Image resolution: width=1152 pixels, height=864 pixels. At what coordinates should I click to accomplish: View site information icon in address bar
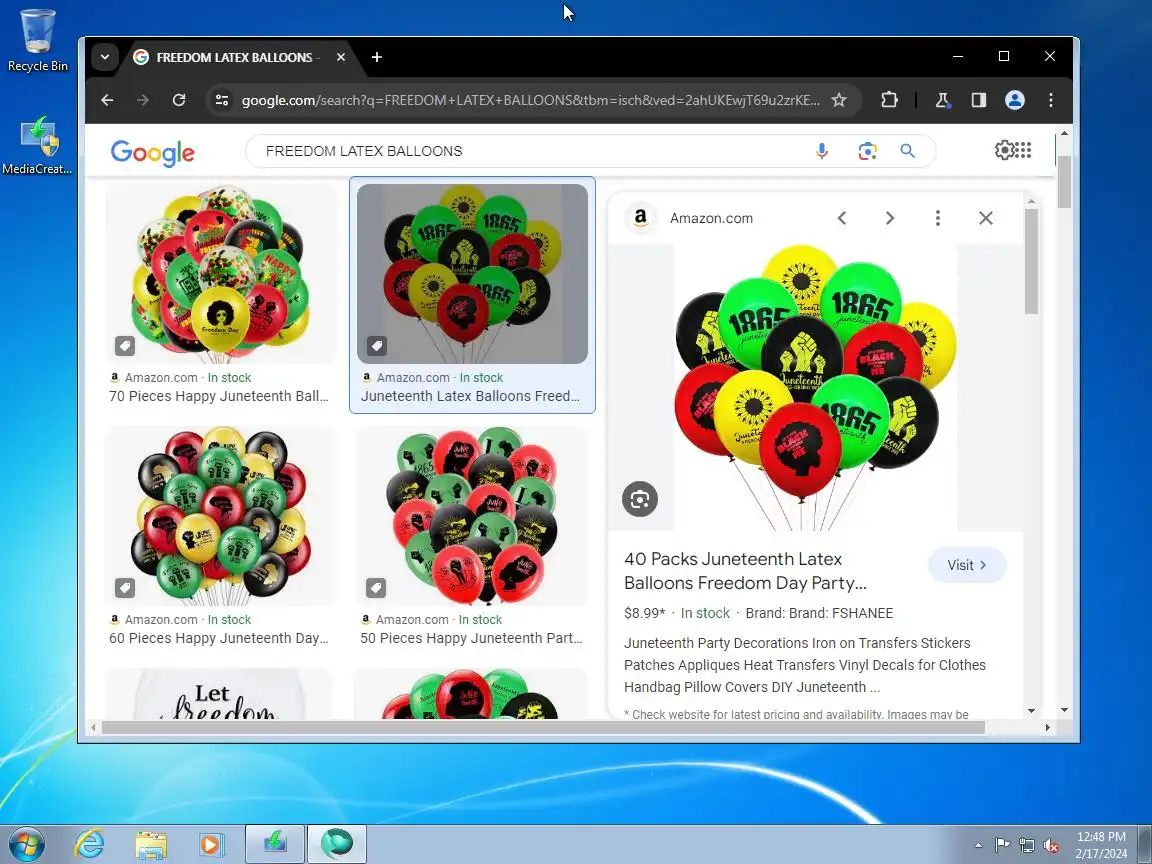(x=222, y=100)
